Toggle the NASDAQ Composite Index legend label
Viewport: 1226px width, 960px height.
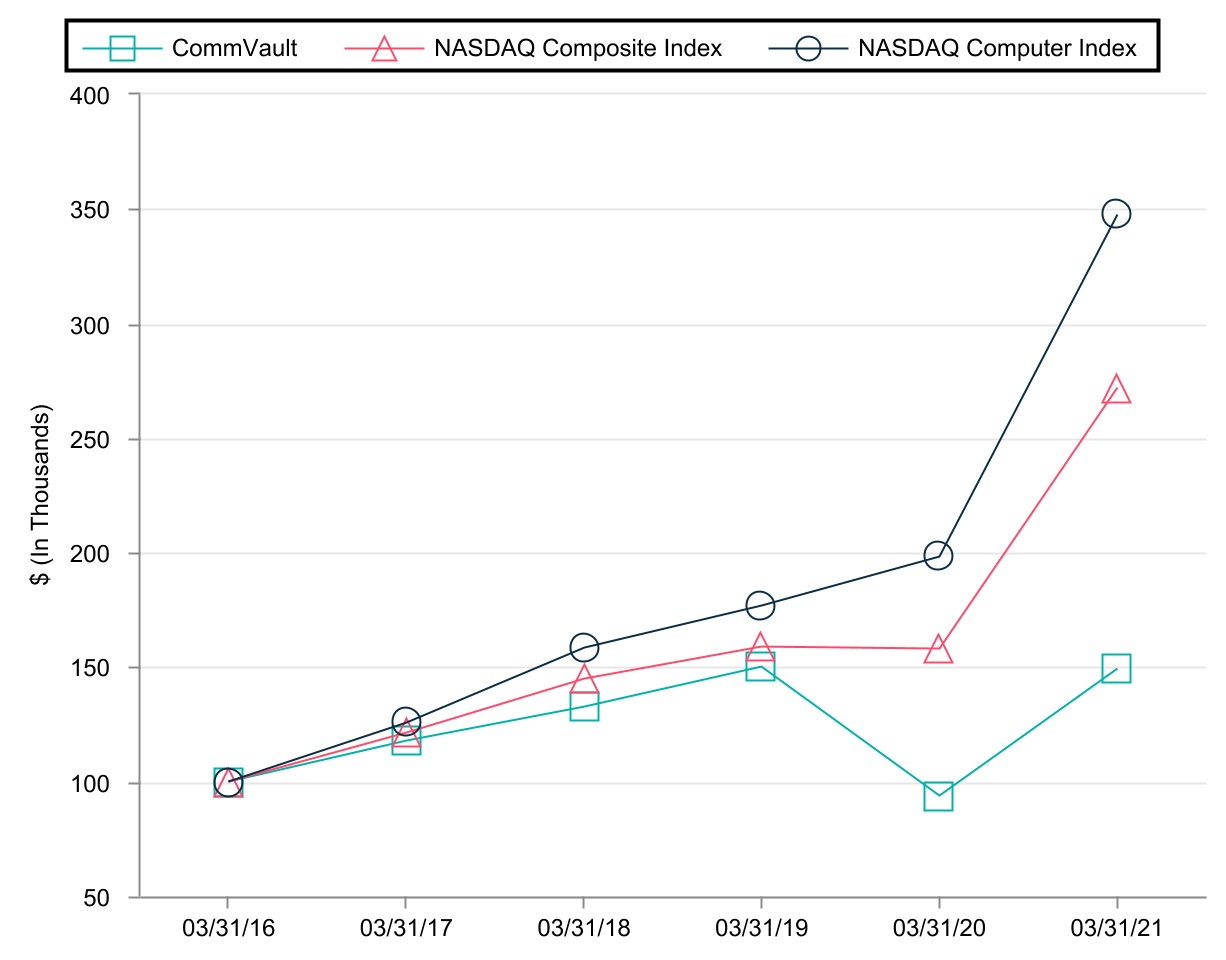(x=578, y=48)
